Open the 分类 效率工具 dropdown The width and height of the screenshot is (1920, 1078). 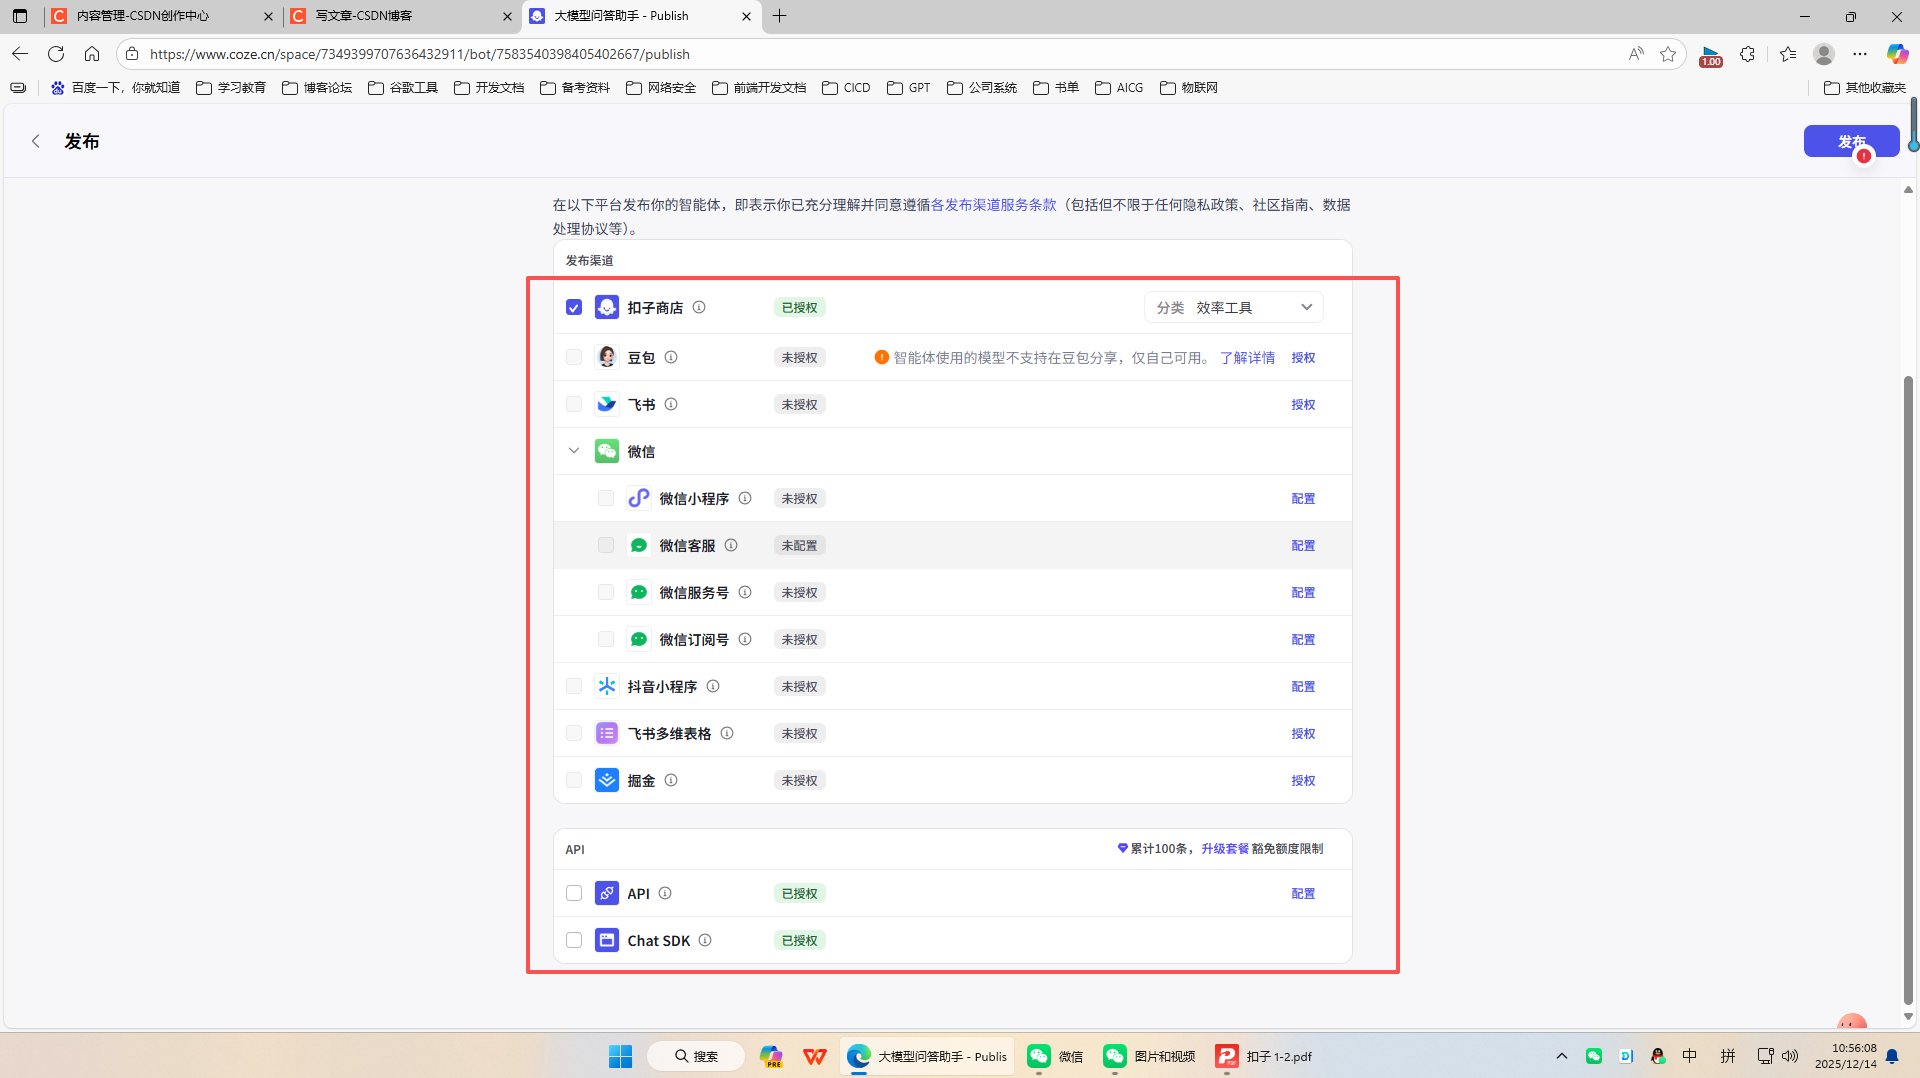click(1234, 307)
